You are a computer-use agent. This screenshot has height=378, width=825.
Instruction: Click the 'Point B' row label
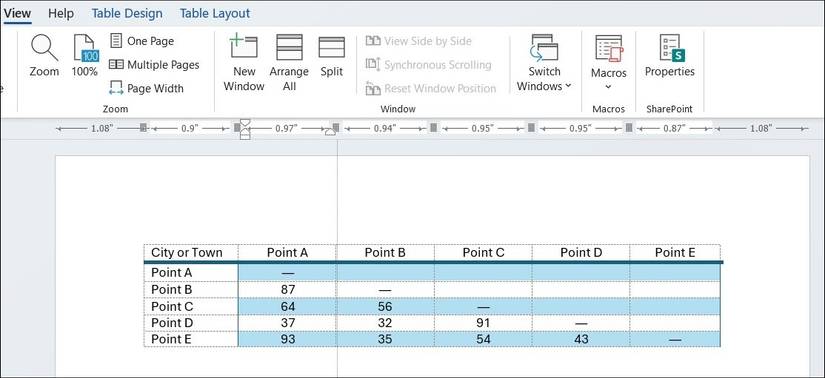coord(191,290)
